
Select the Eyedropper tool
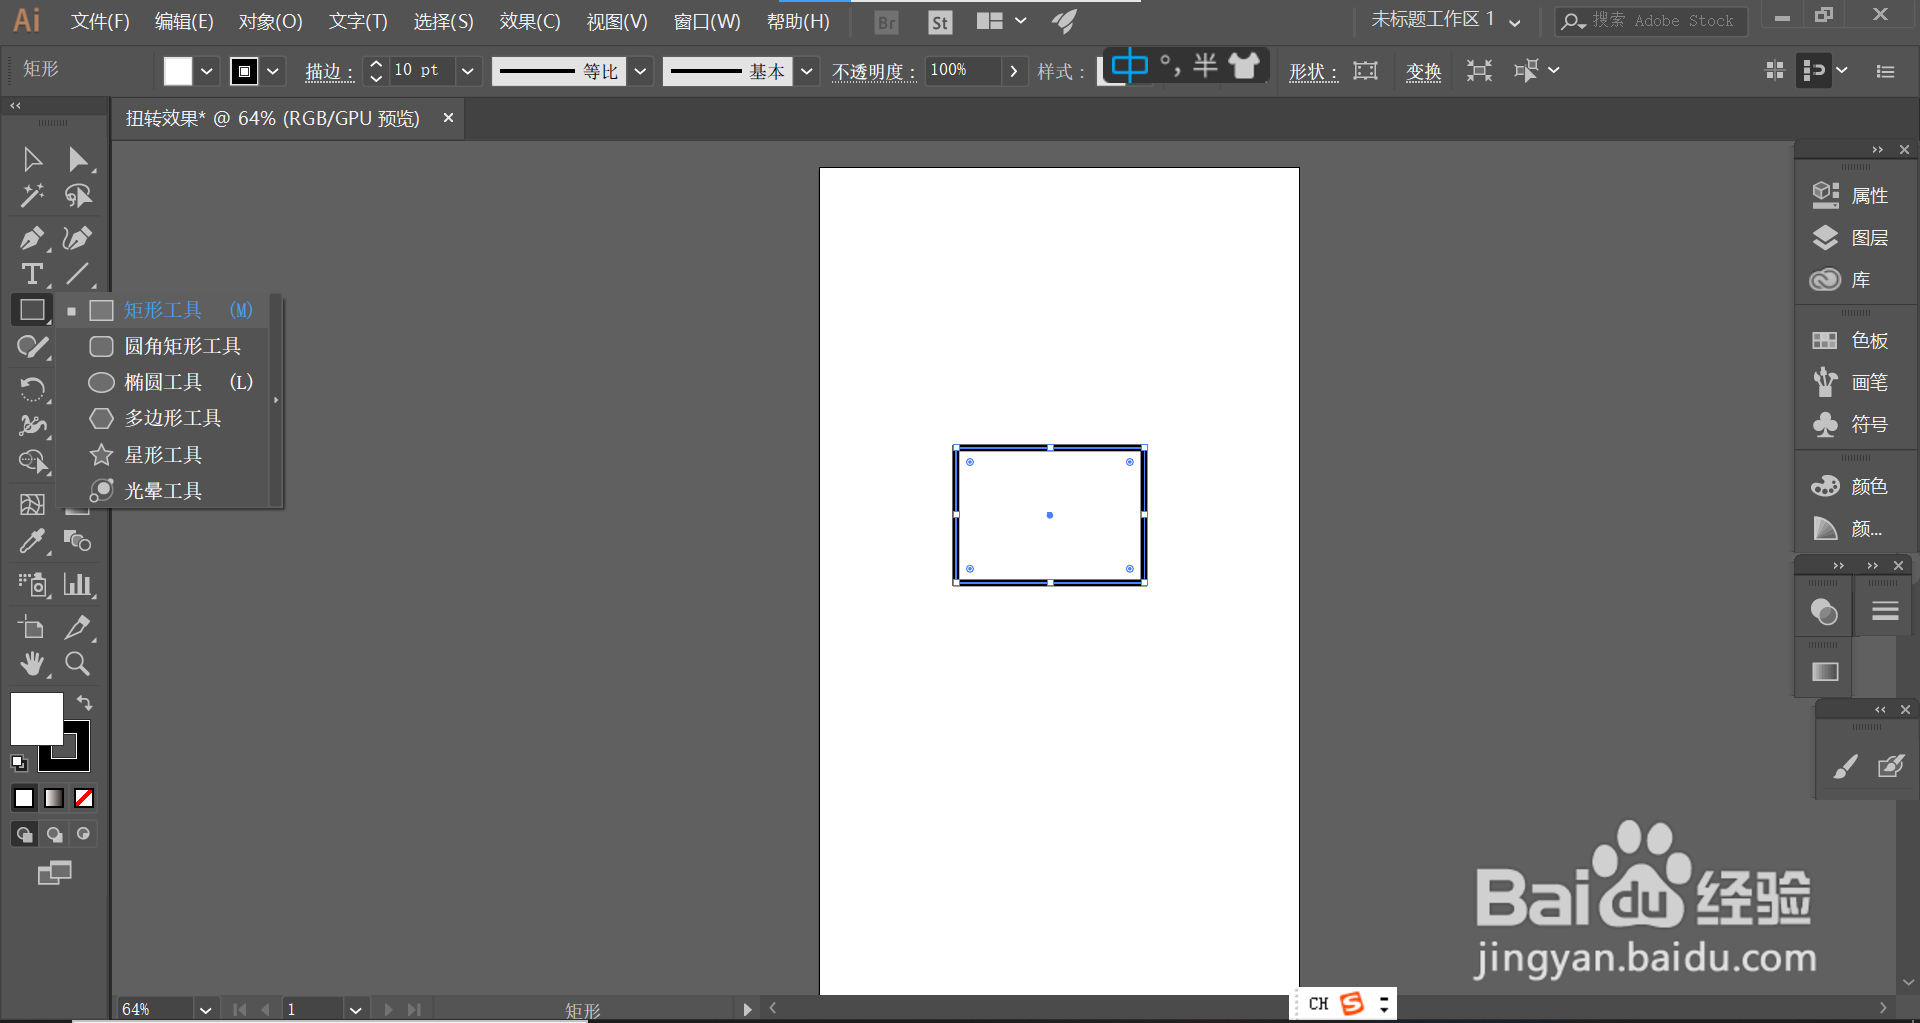click(x=32, y=541)
